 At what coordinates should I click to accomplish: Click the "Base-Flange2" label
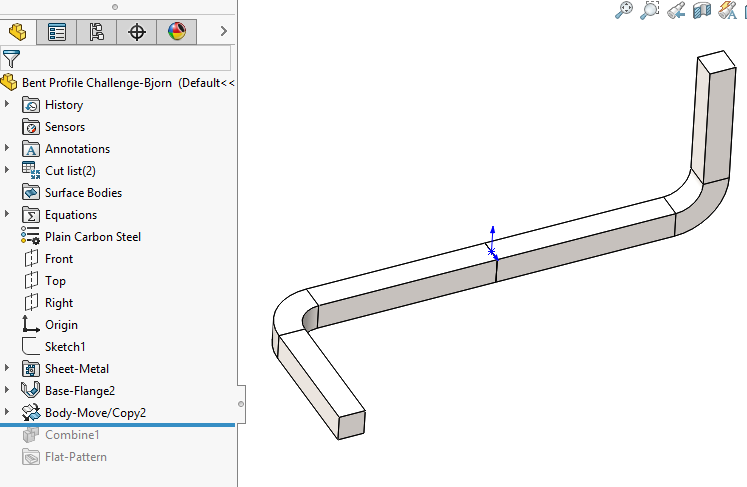click(x=80, y=391)
